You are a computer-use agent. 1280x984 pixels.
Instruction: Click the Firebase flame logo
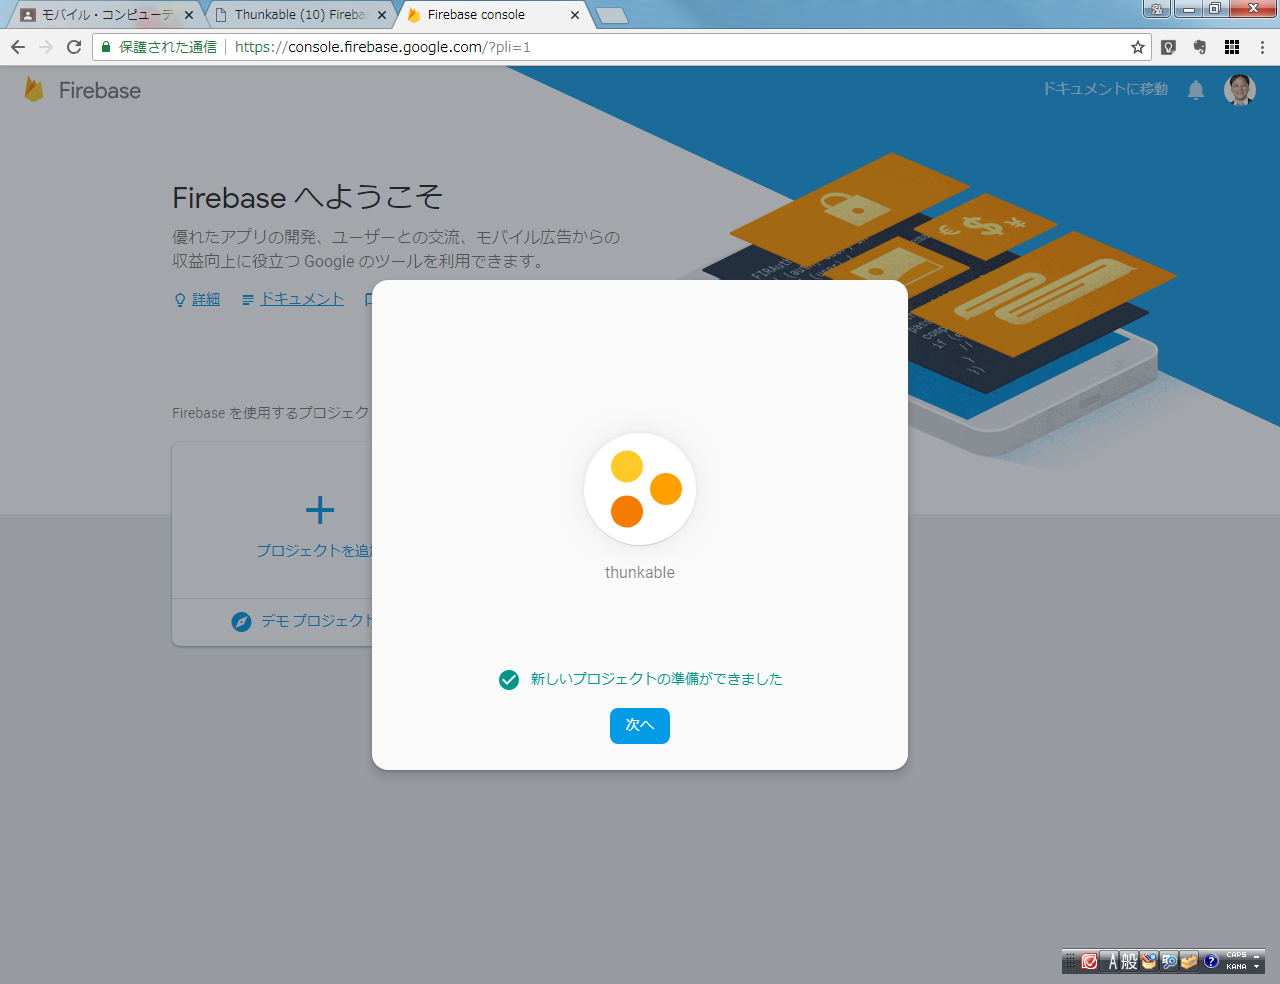click(34, 89)
